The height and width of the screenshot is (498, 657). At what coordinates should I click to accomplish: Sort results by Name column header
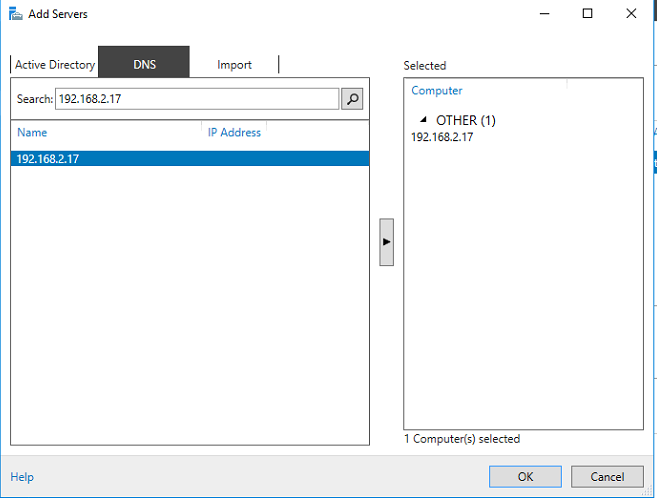point(32,132)
